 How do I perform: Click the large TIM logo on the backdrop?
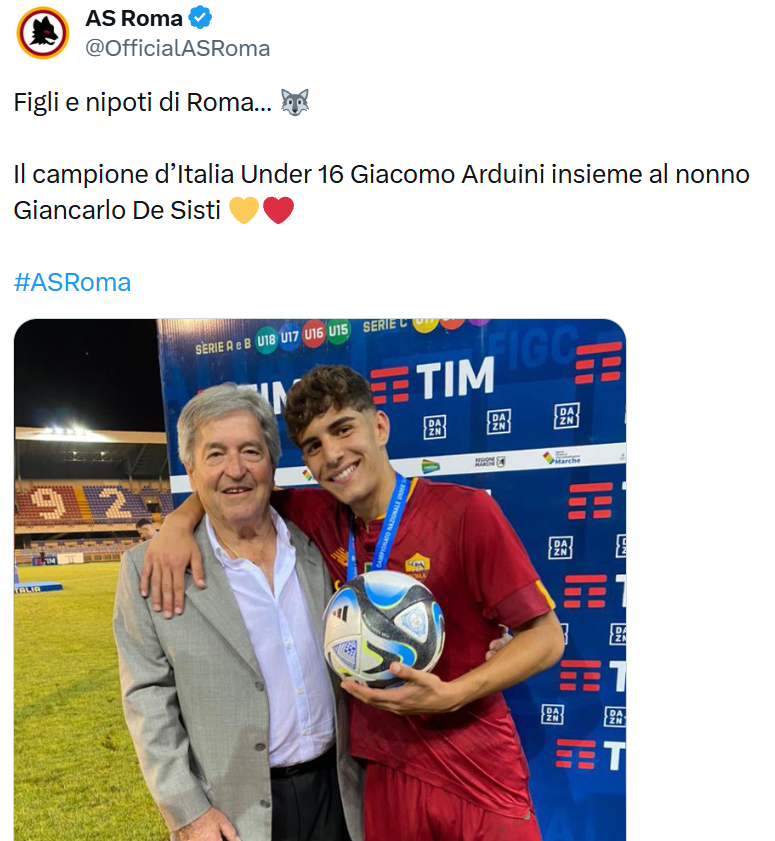(455, 380)
